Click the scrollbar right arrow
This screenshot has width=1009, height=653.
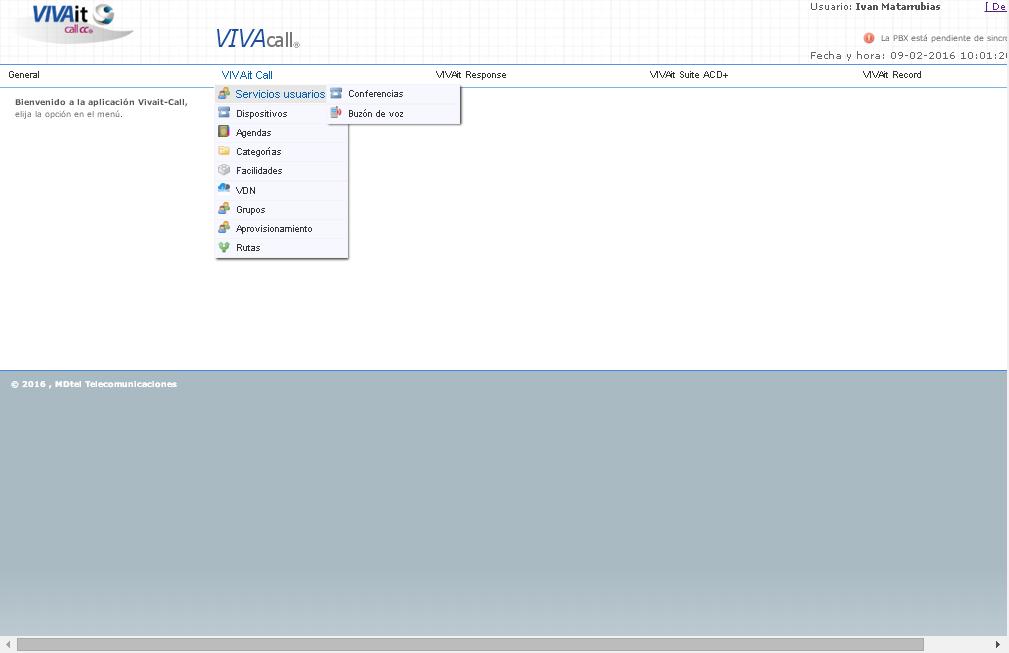[x=998, y=645]
